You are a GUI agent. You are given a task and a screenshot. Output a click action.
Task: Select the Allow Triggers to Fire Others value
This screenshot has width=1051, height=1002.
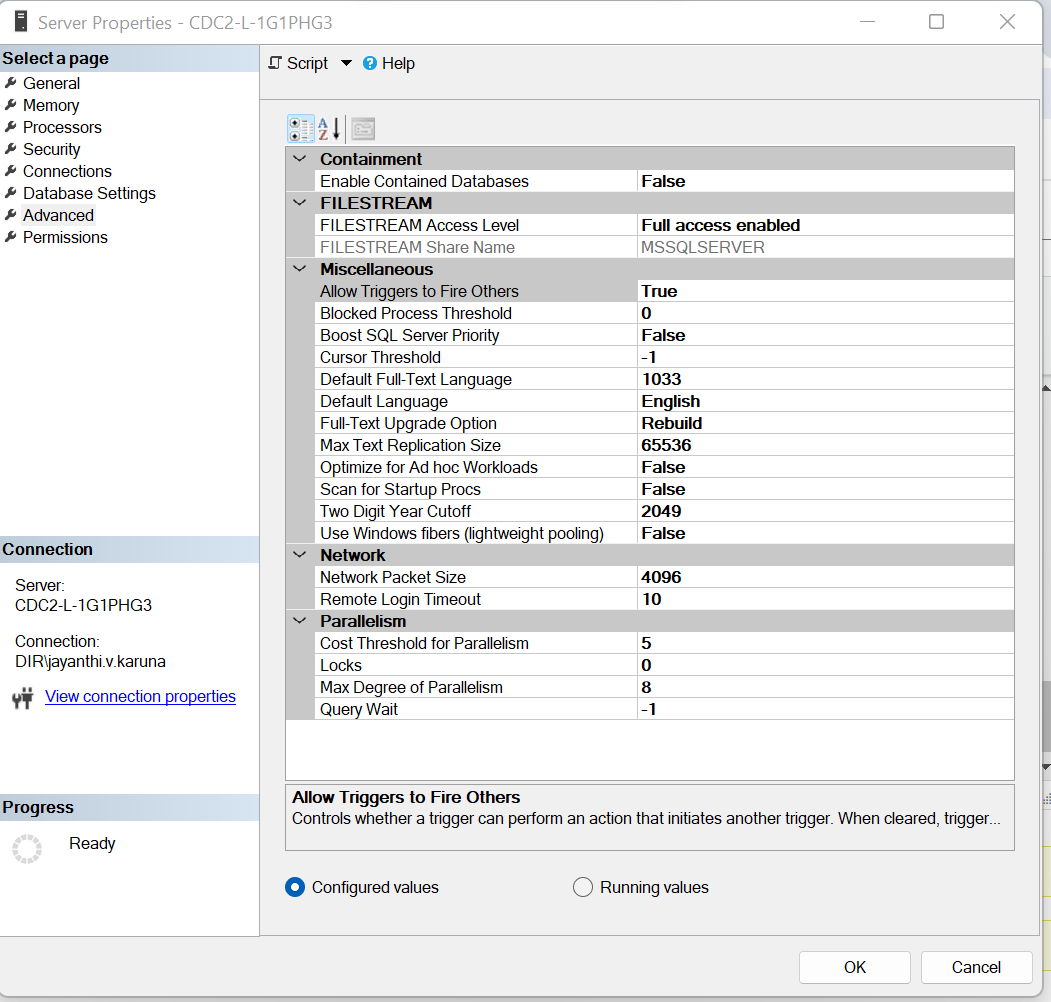(x=825, y=291)
